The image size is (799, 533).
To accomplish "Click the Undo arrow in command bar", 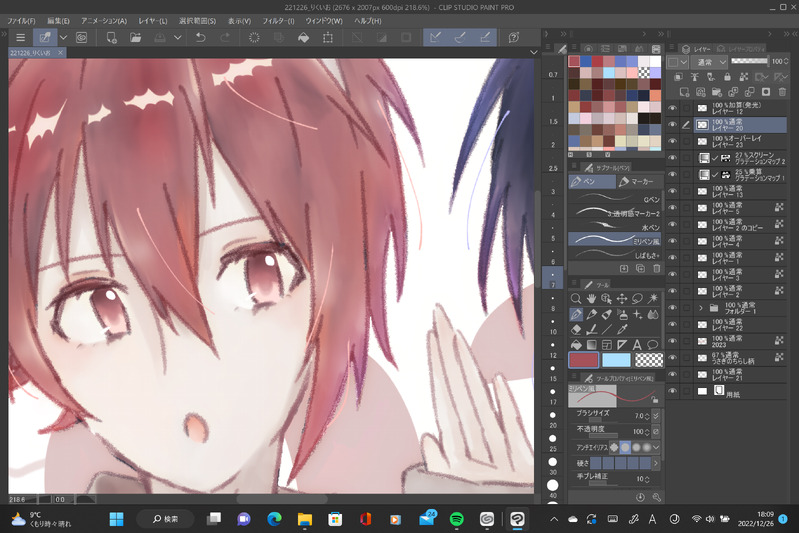I will (201, 38).
